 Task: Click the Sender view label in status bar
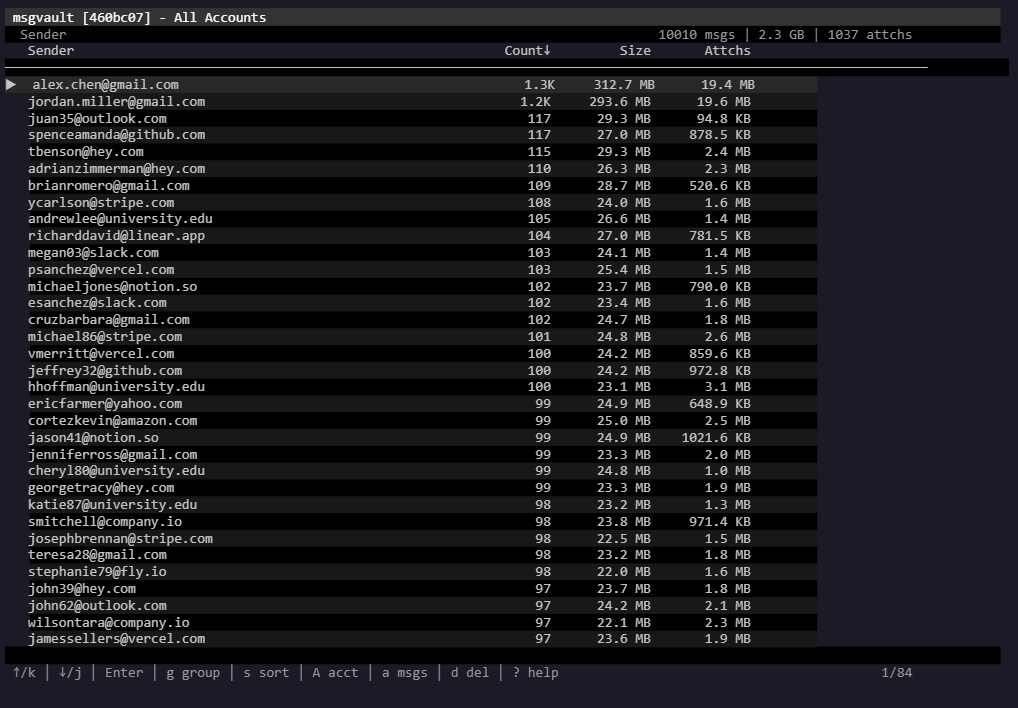(x=43, y=35)
